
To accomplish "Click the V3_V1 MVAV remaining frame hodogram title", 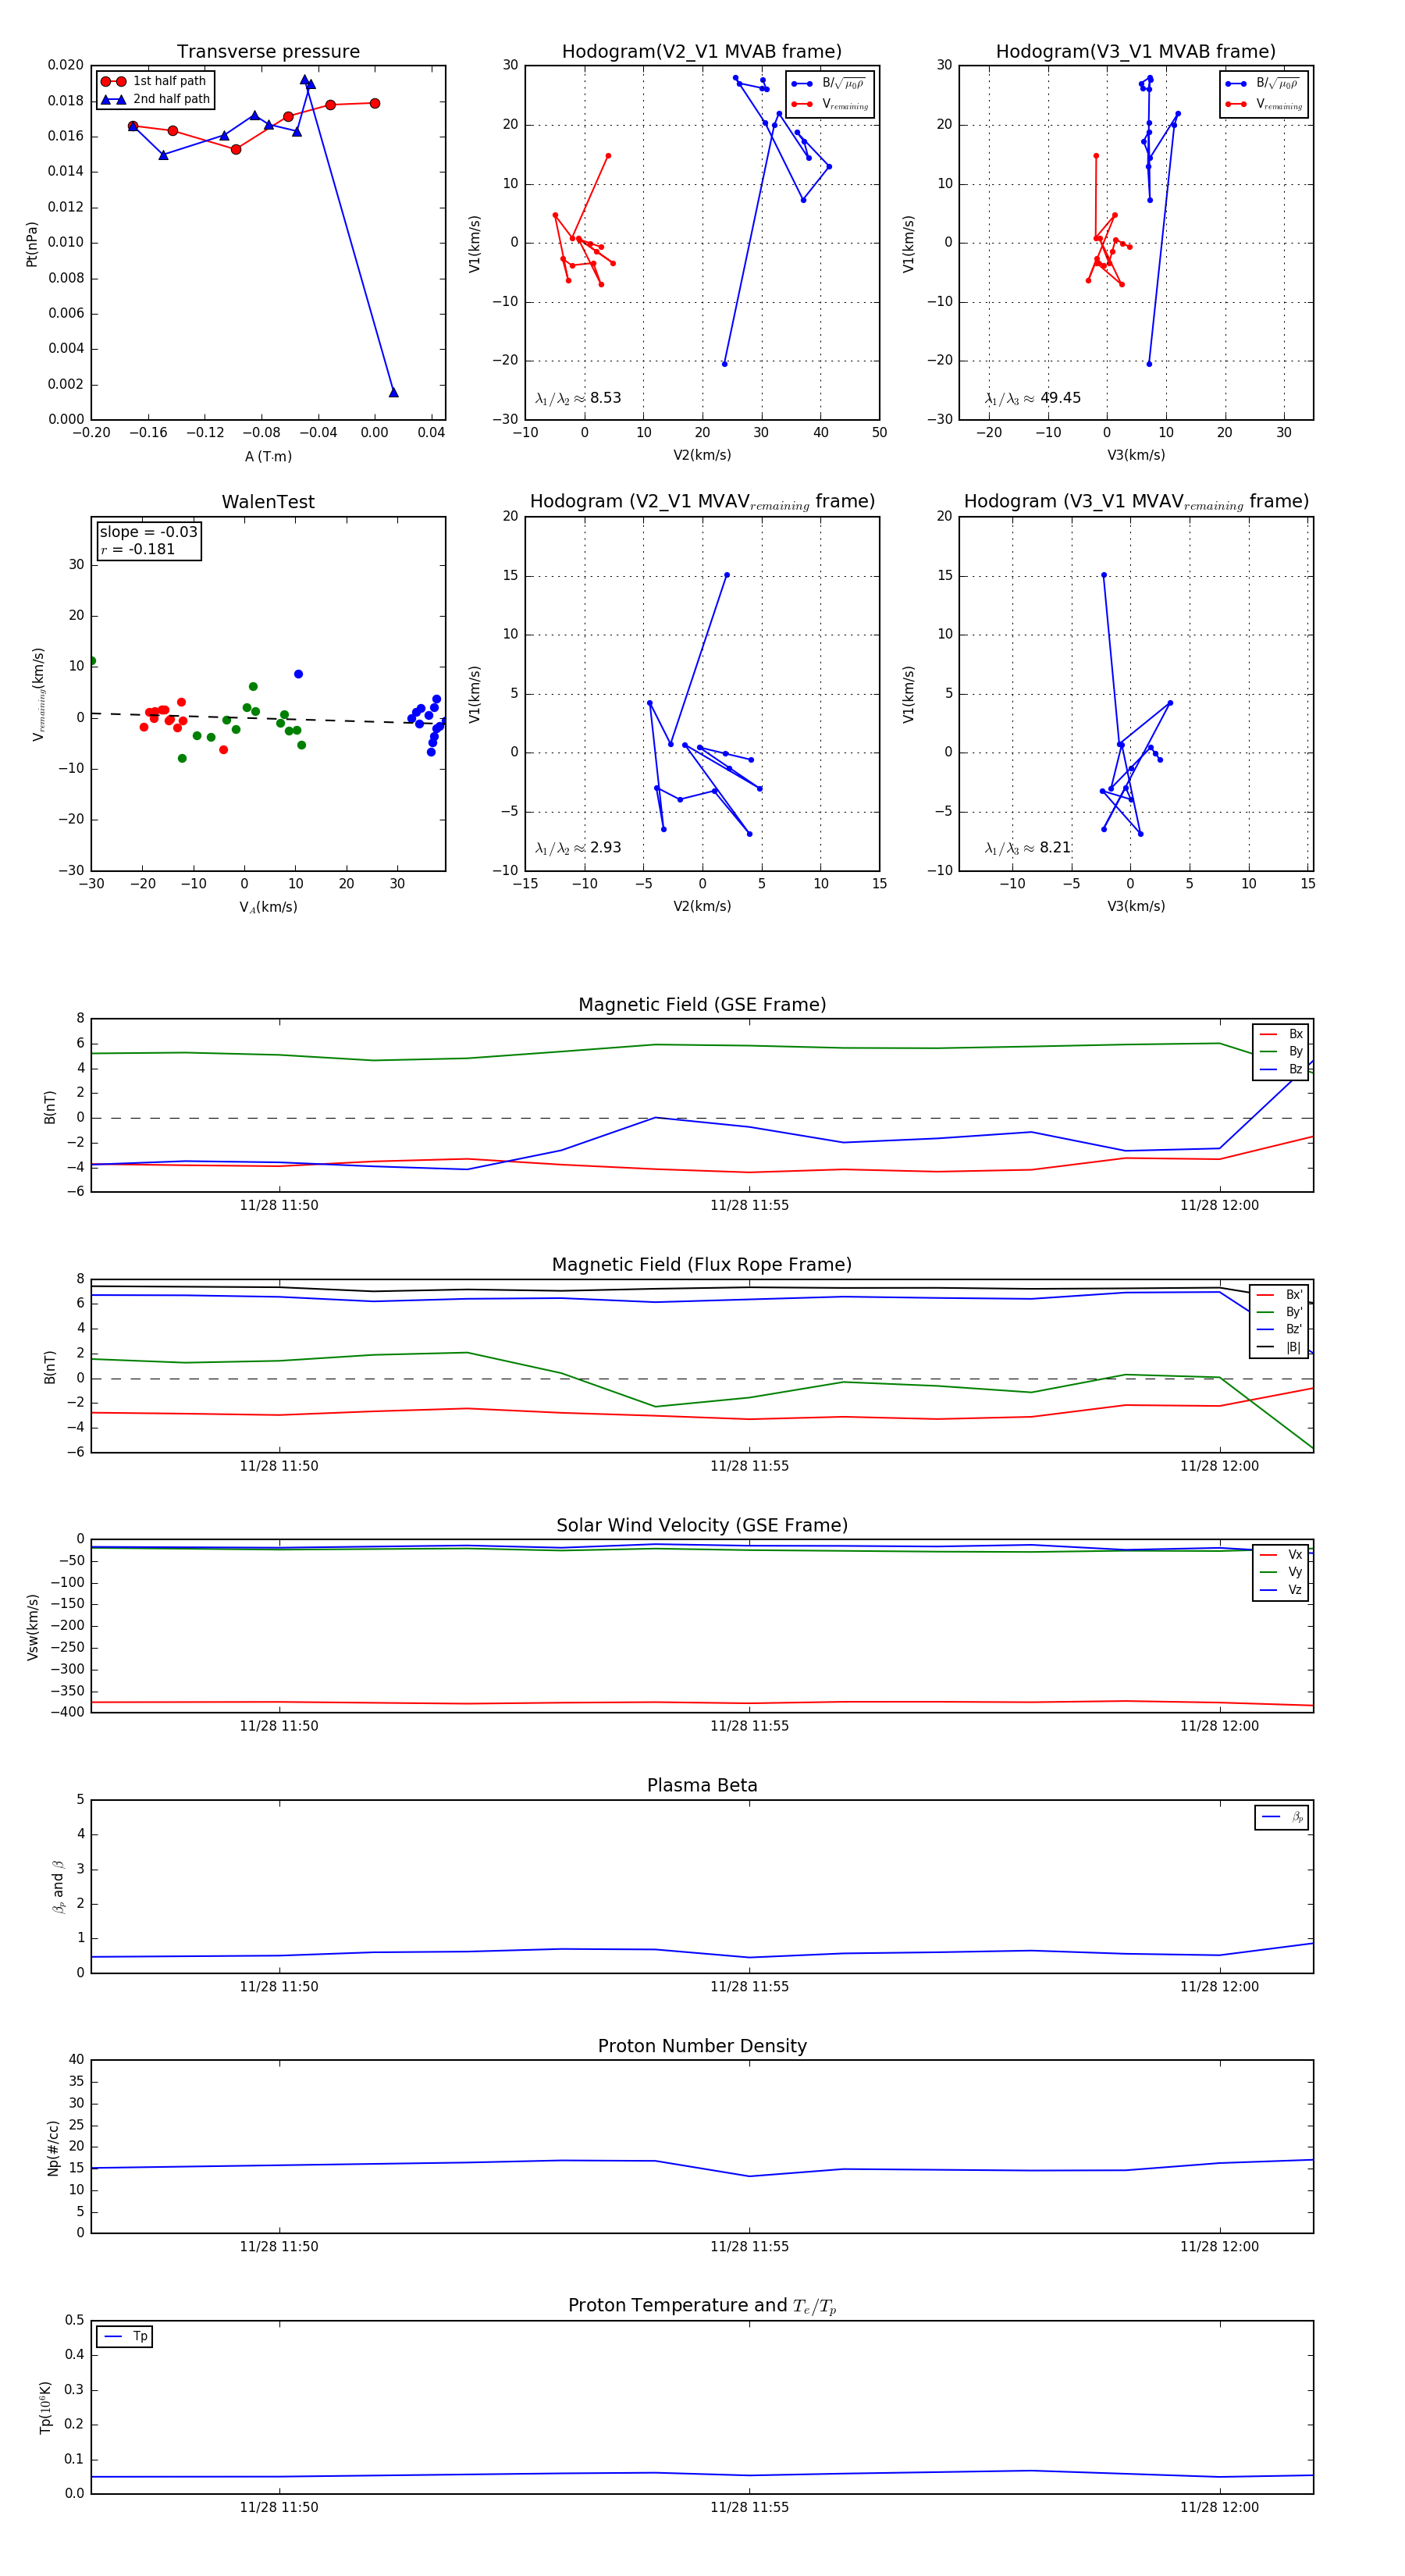I will pyautogui.click(x=1136, y=502).
